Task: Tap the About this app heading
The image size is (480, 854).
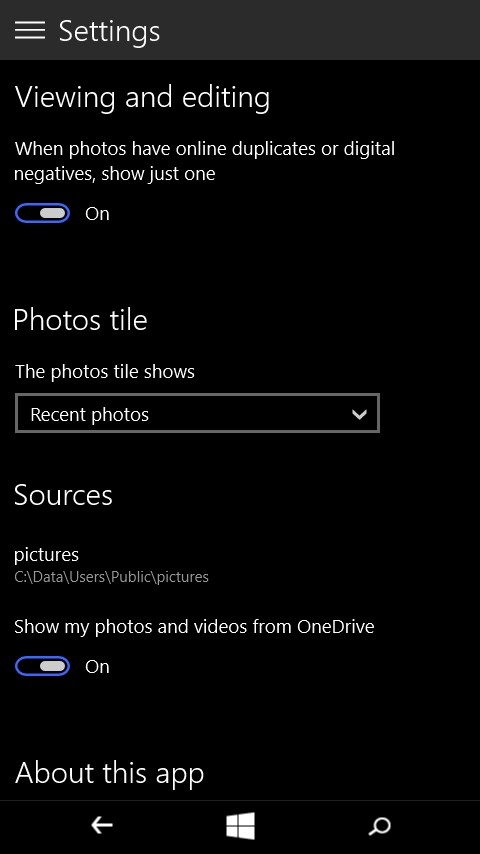Action: click(110, 773)
